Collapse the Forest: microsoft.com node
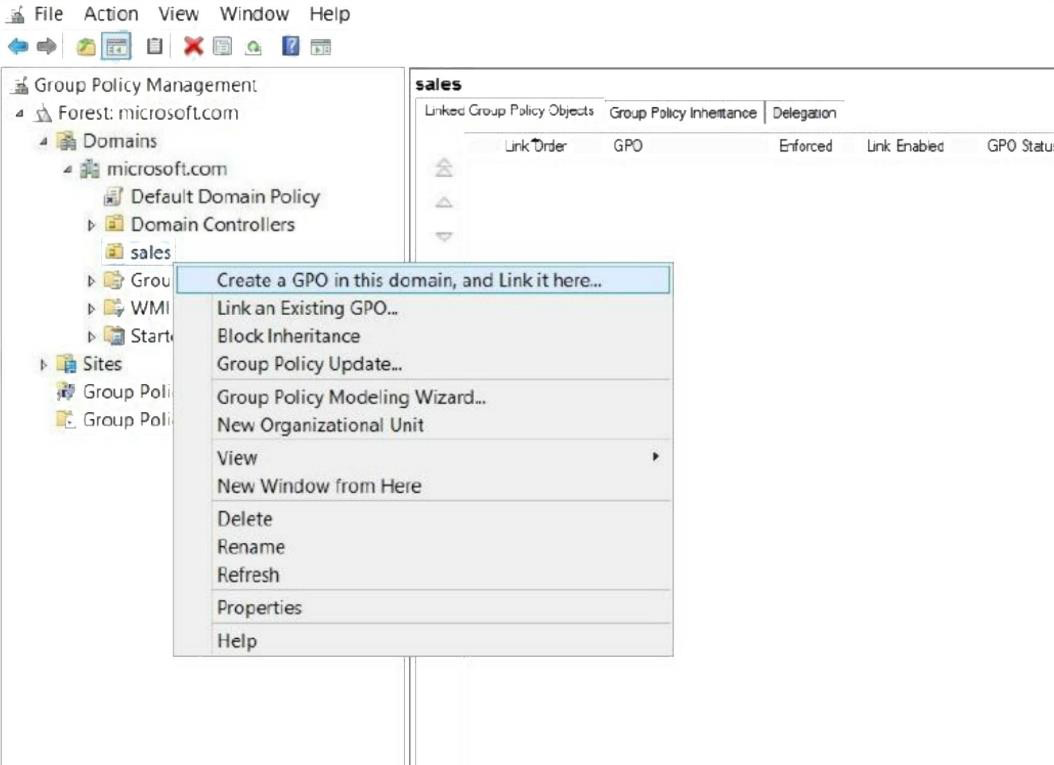 (x=20, y=114)
